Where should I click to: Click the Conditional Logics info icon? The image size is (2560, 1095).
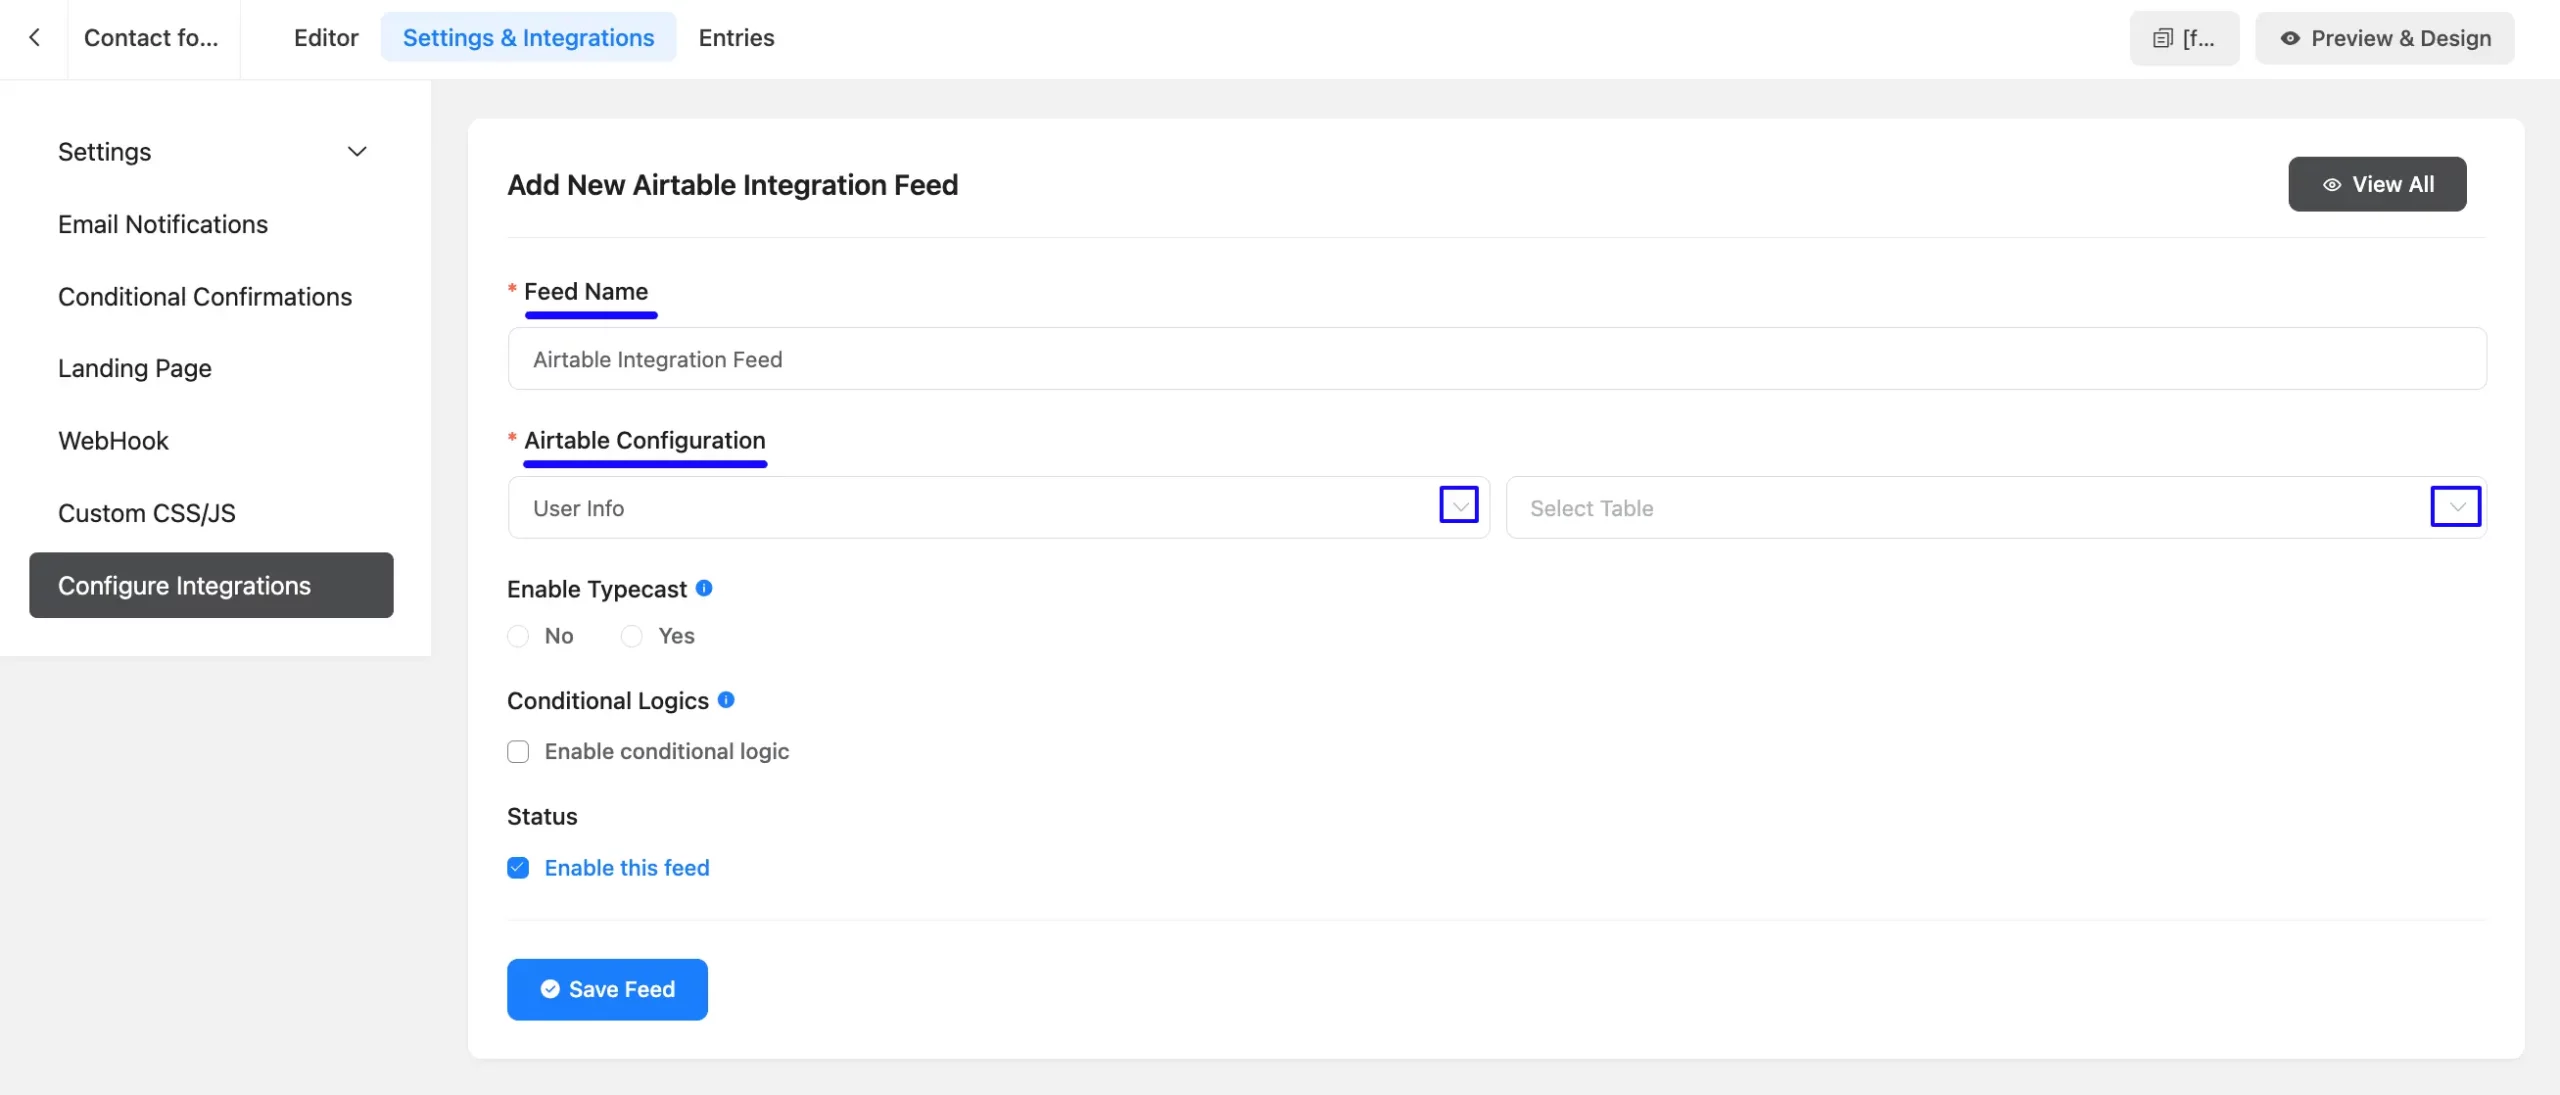click(x=726, y=700)
